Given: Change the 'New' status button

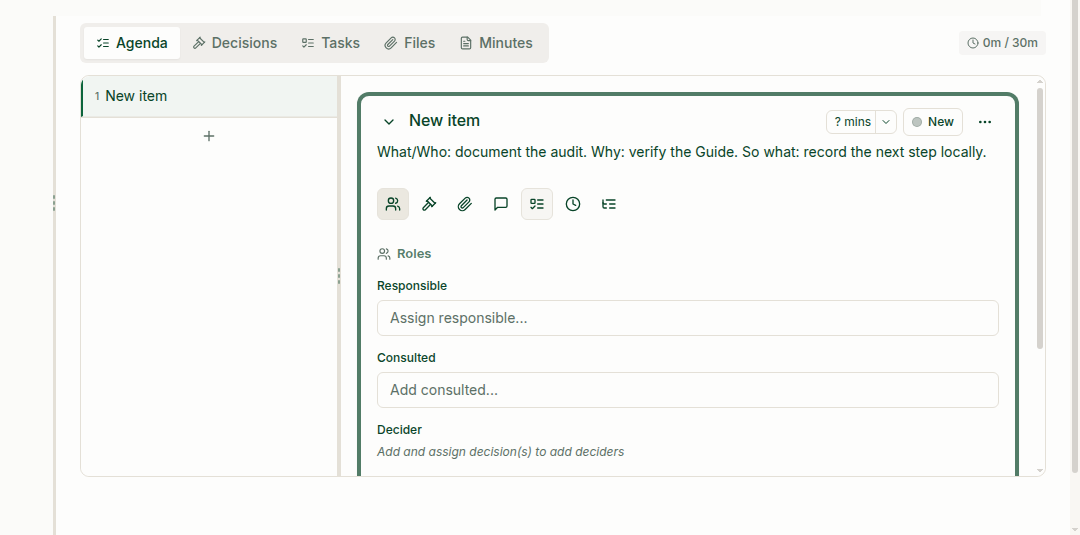Looking at the screenshot, I should (x=933, y=122).
